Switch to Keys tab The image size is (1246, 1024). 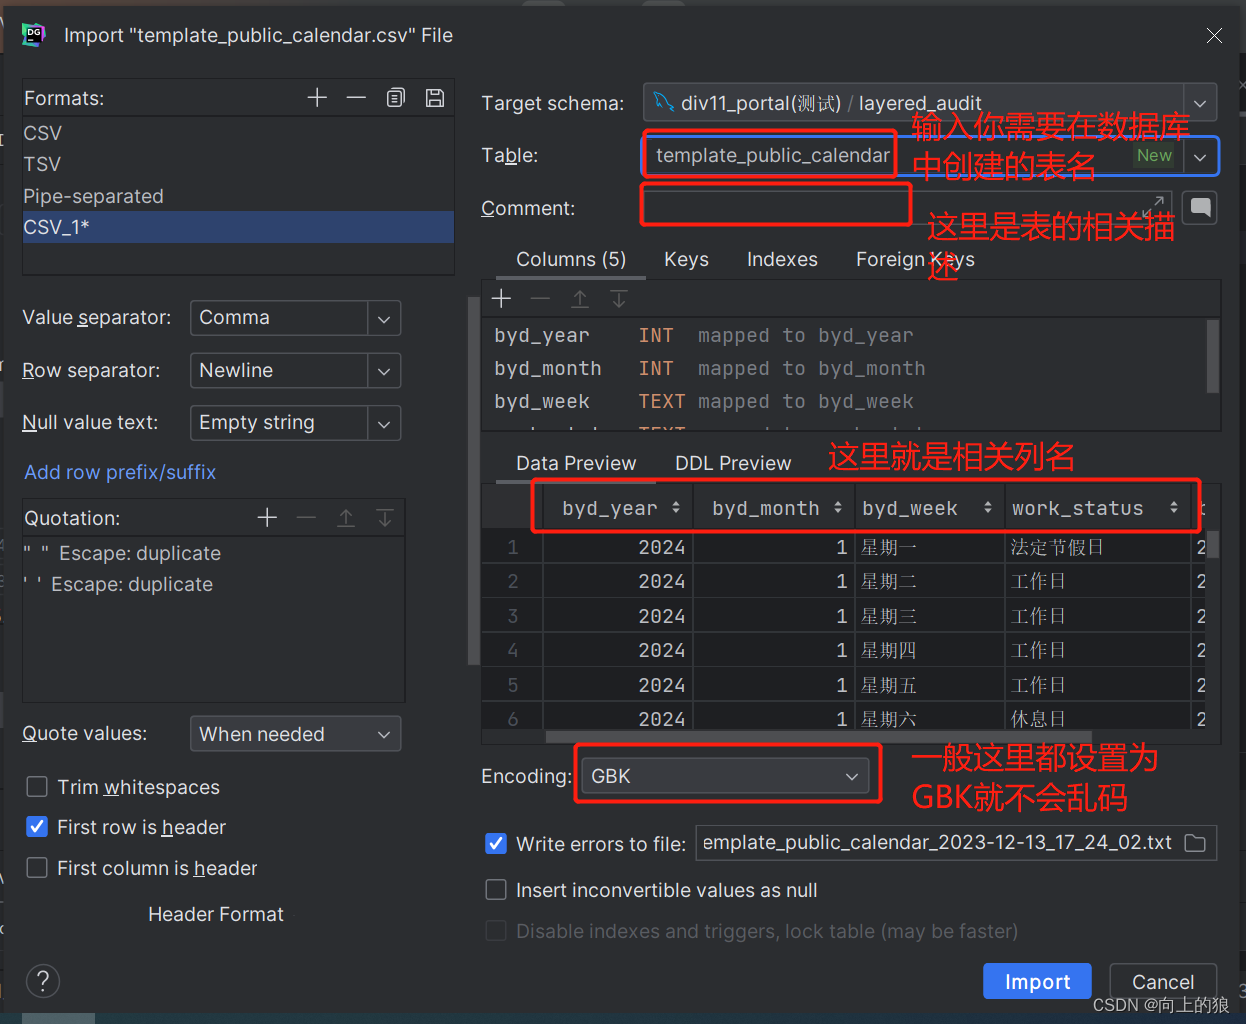pyautogui.click(x=686, y=259)
